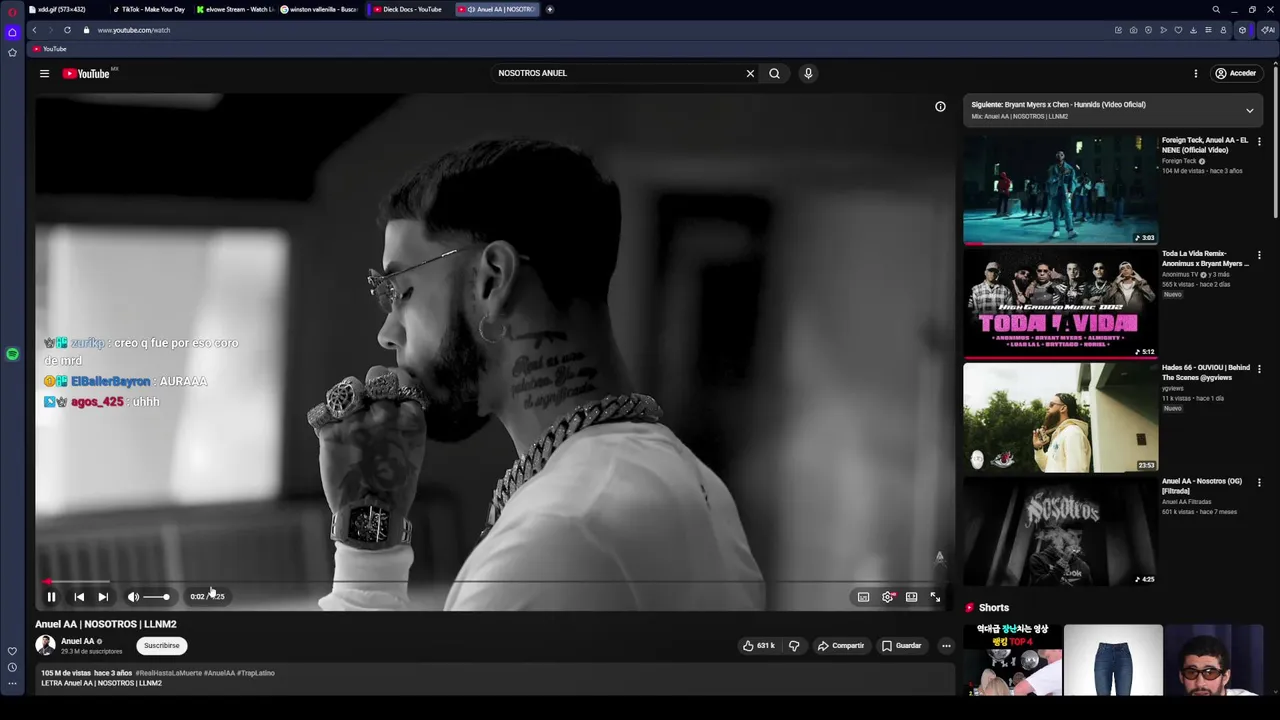Open options for Toda La Vida Remix
The width and height of the screenshot is (1280, 720).
[1259, 256]
